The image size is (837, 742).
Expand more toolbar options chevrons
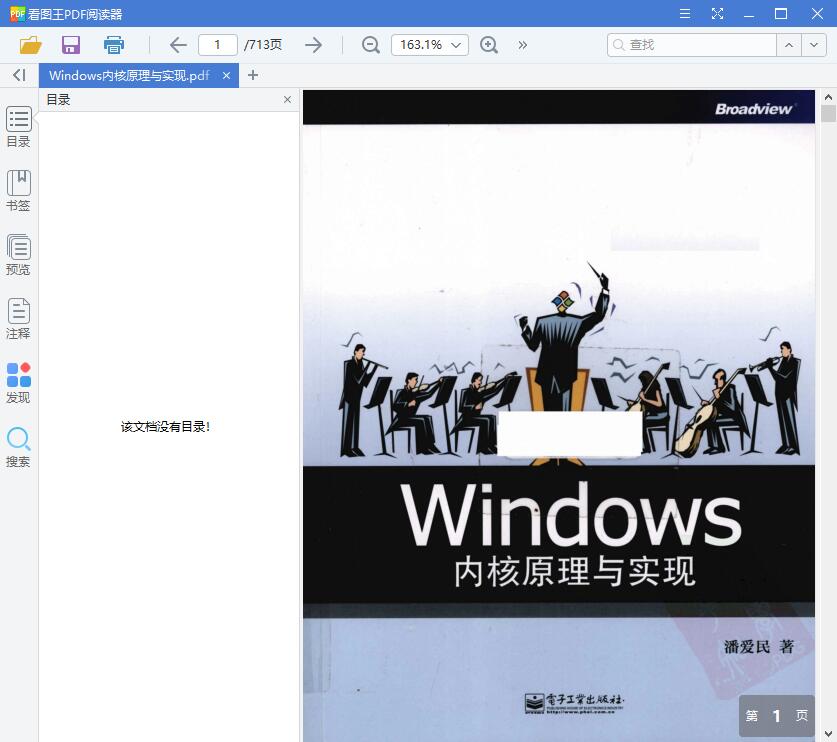523,45
